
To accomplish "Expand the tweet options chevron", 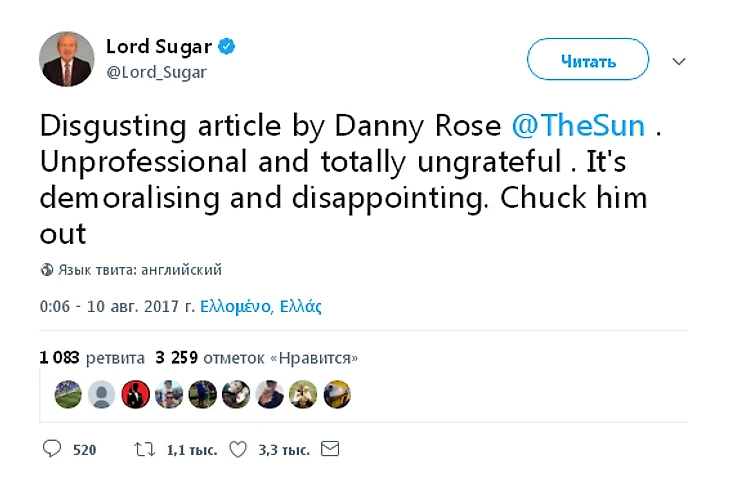I will coord(679,61).
